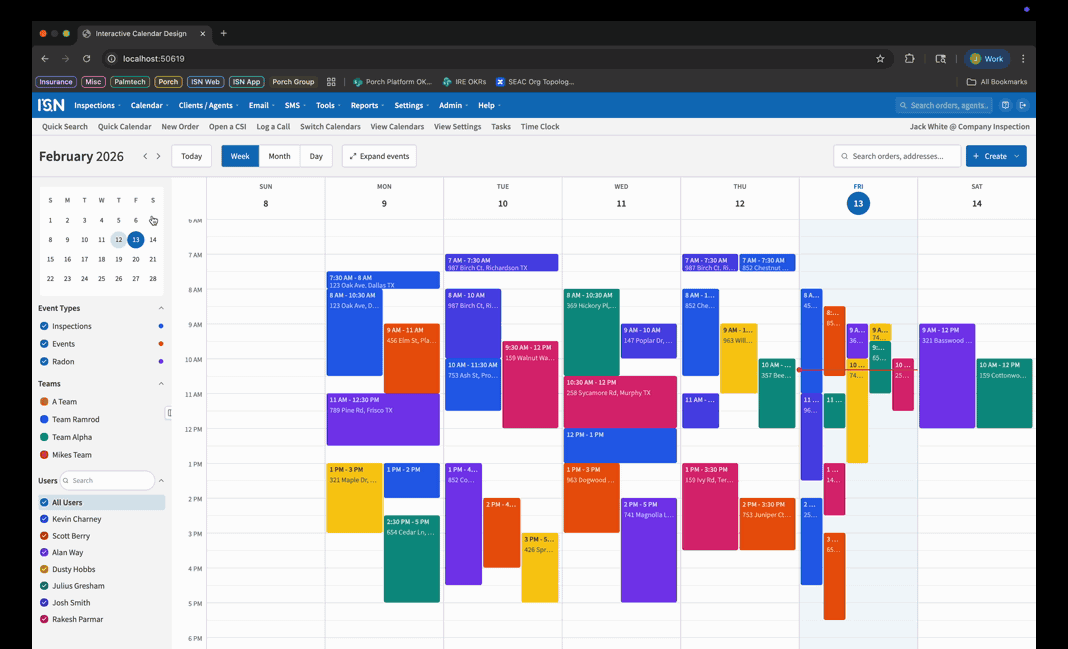Viewport: 1068px width, 649px height.
Task: Open the help guide icon beside the logout icon
Action: [x=1006, y=105]
